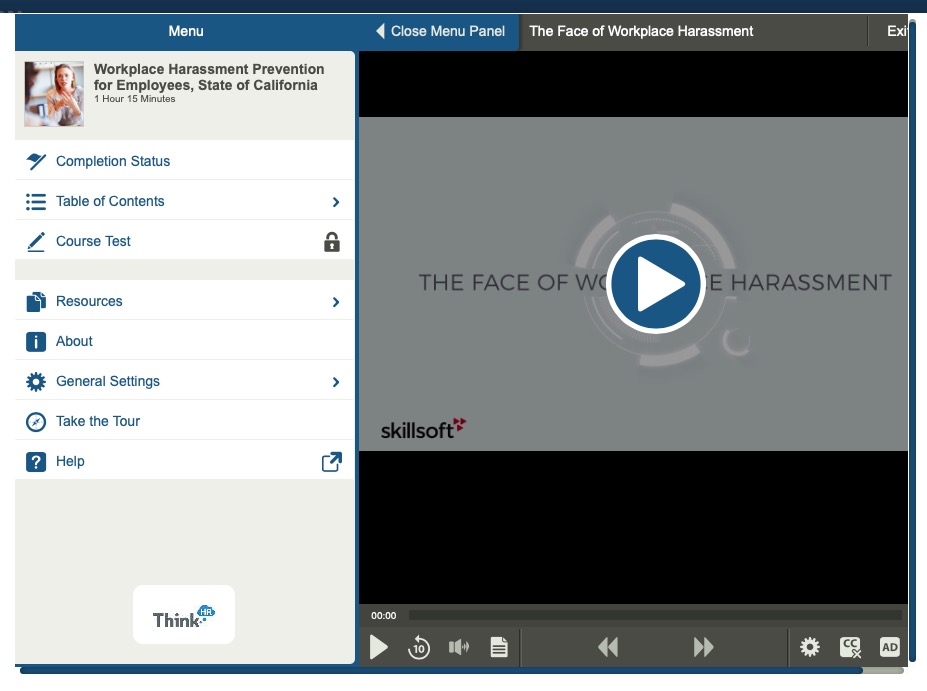This screenshot has width=927, height=691.
Task: Click the volume speaker icon
Action: click(458, 647)
